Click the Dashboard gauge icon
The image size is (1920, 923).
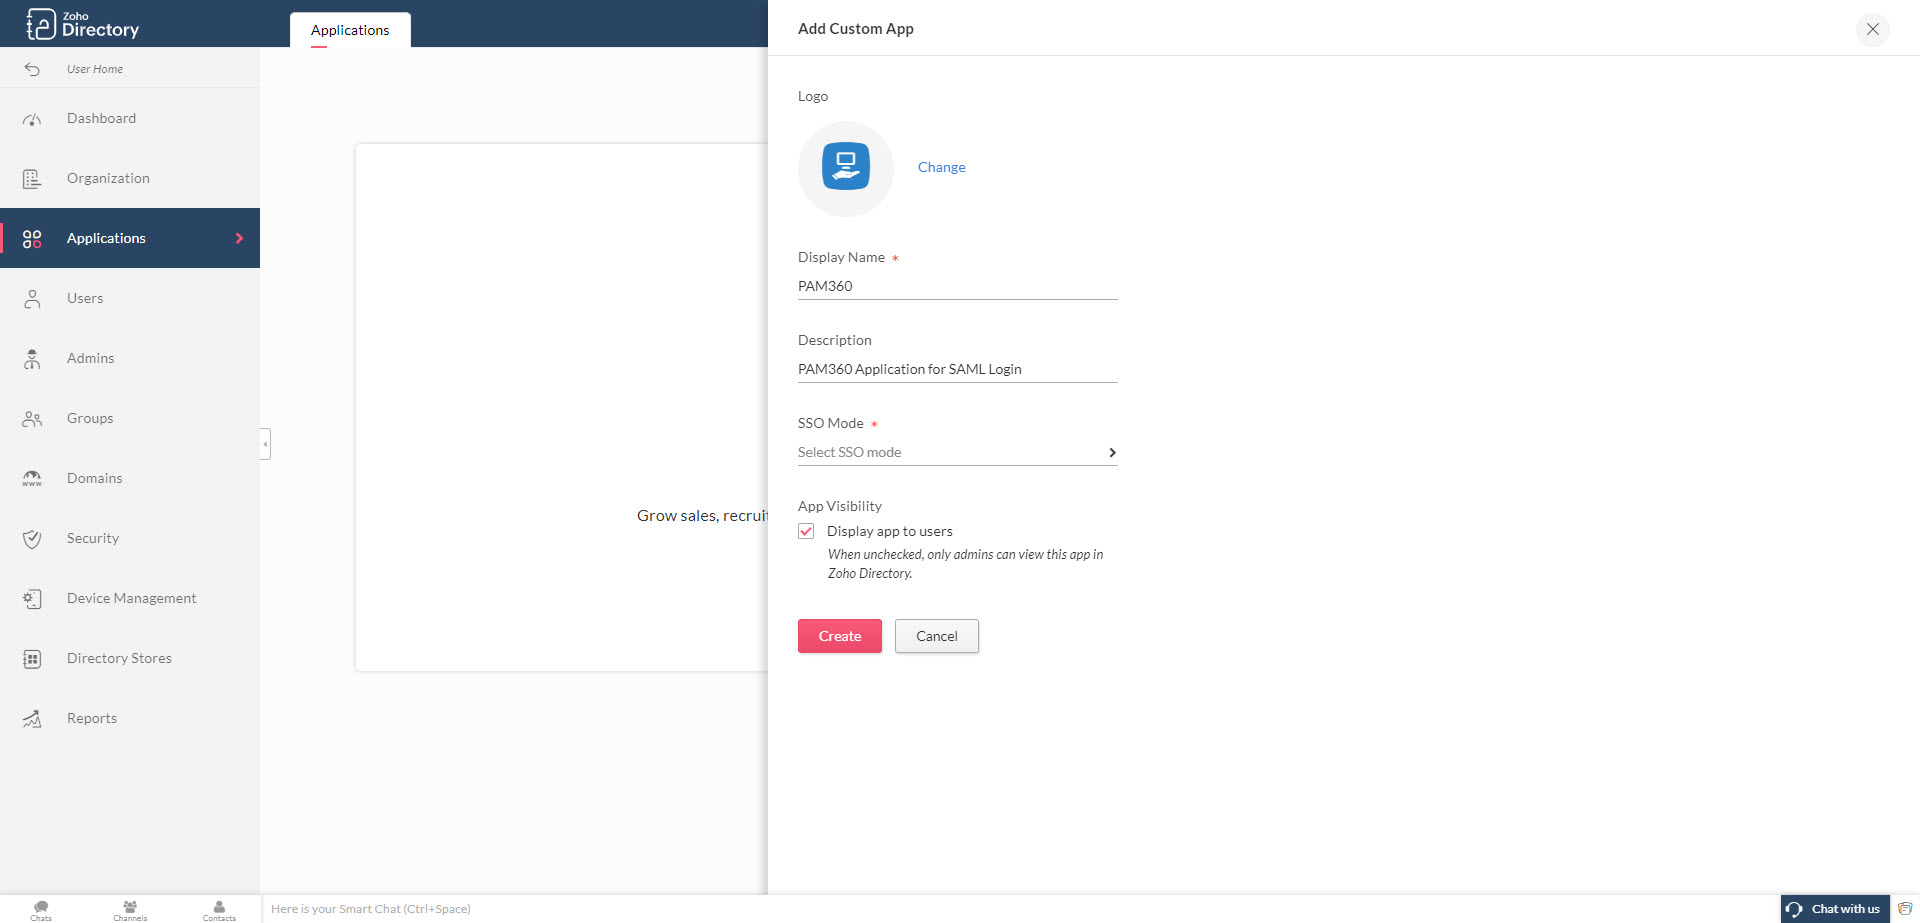(32, 119)
